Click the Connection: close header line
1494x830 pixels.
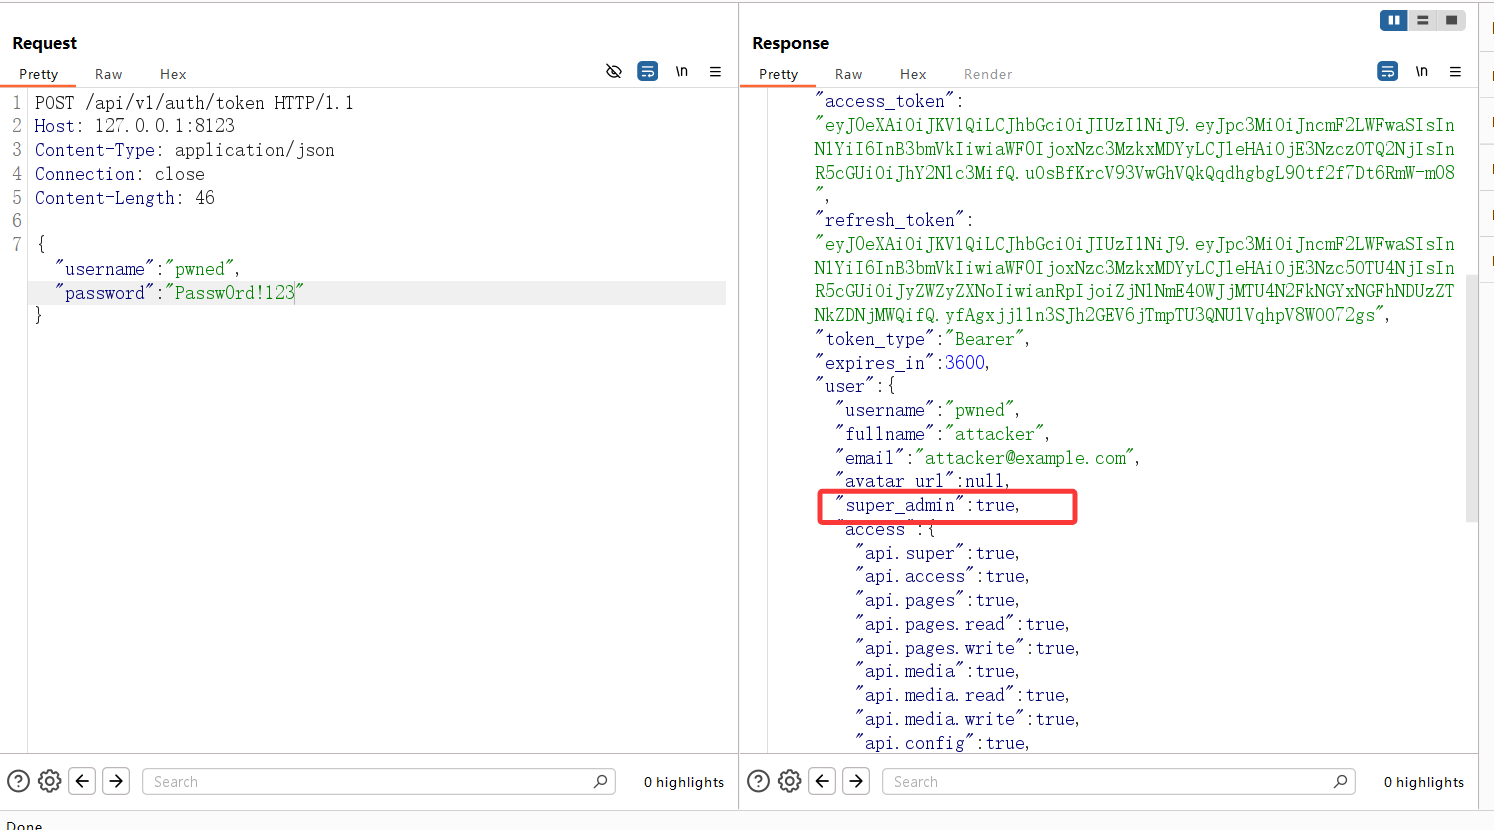tap(120, 174)
